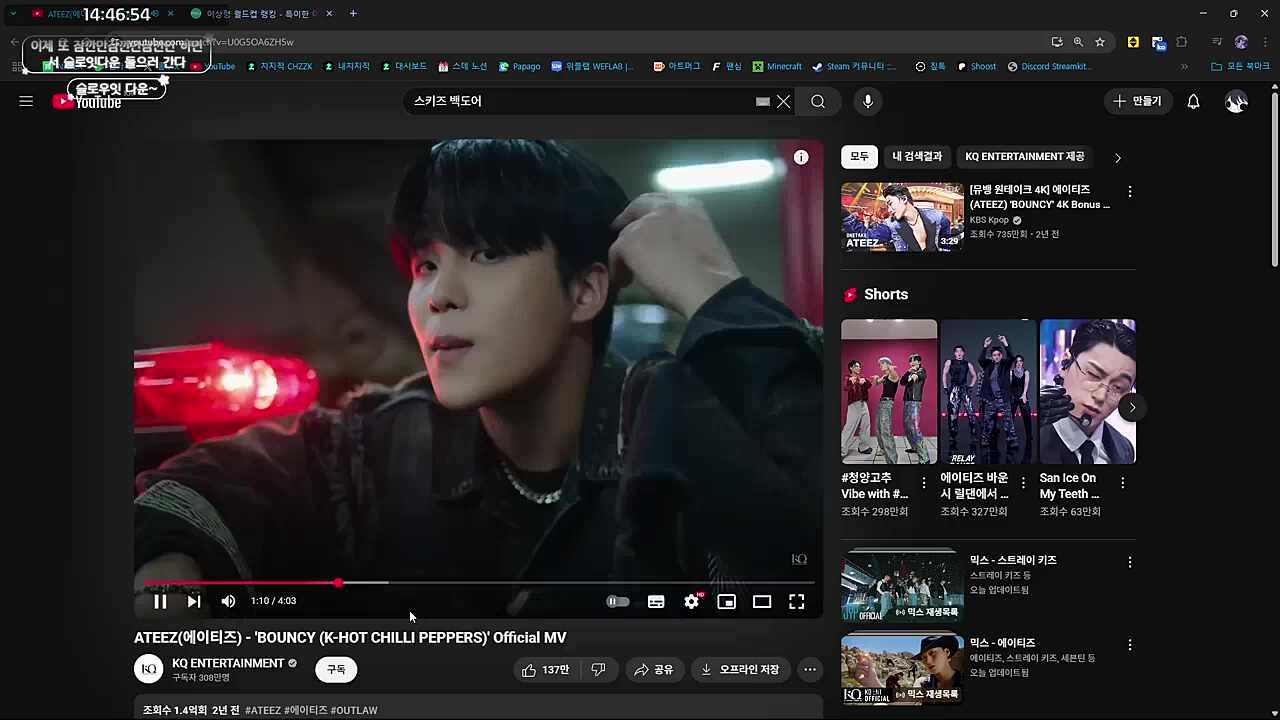
Task: Open options for the KBS Kpop video
Action: coord(1130,191)
